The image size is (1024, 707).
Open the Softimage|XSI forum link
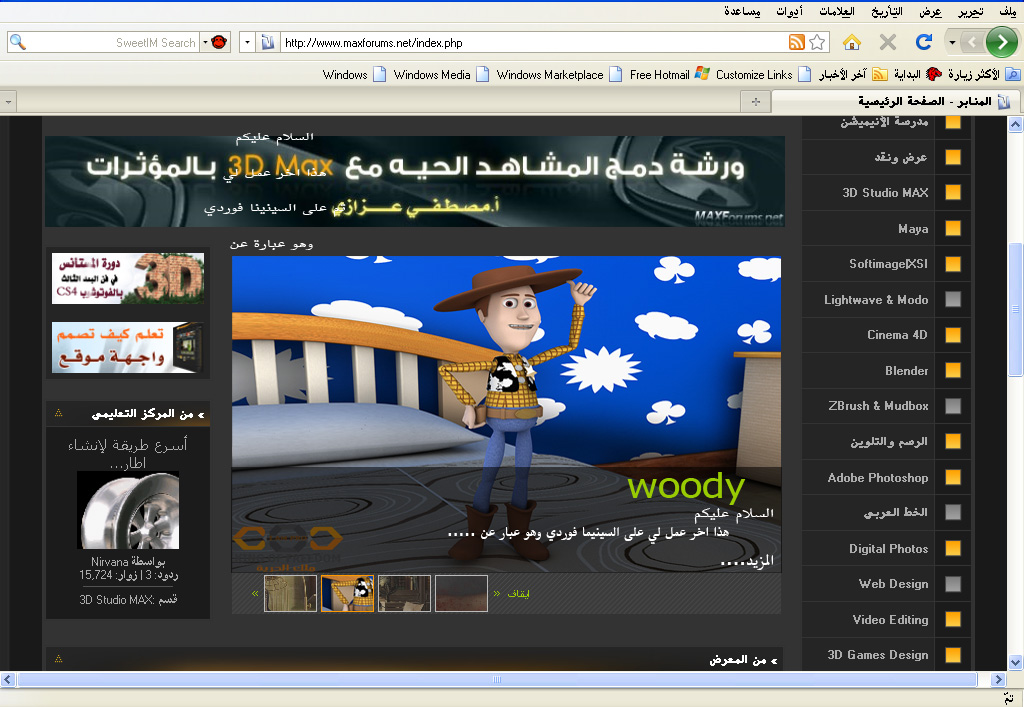pos(888,264)
